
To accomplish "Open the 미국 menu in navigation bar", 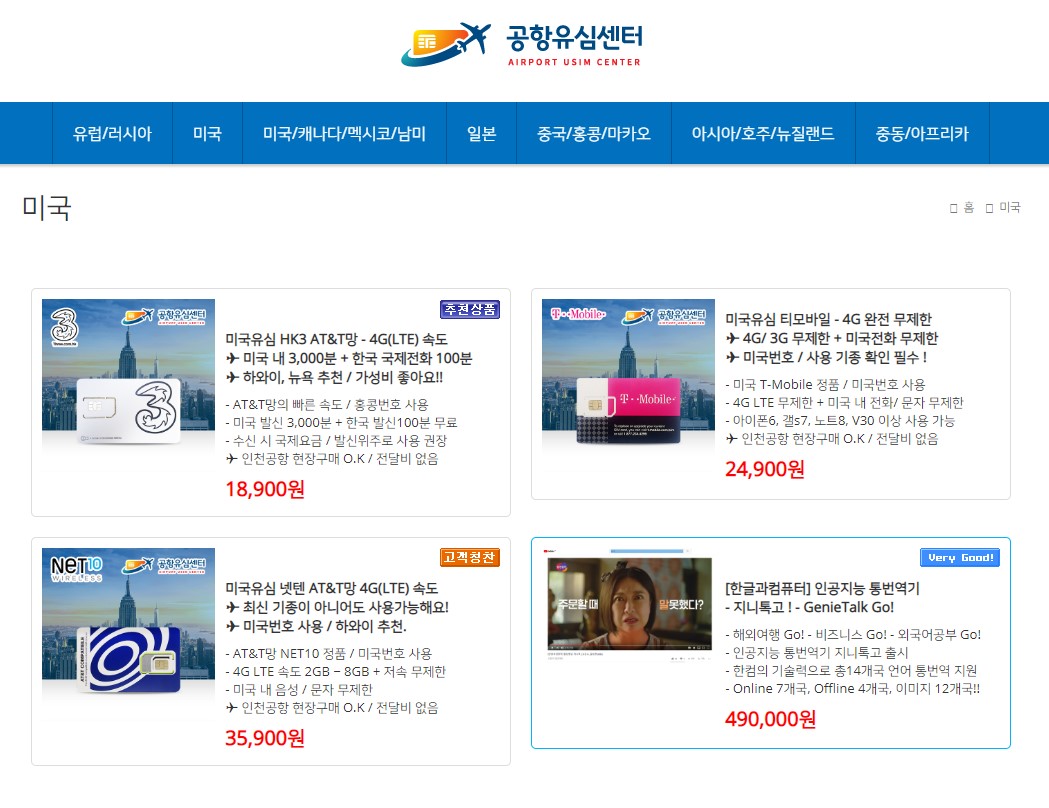I will point(207,133).
